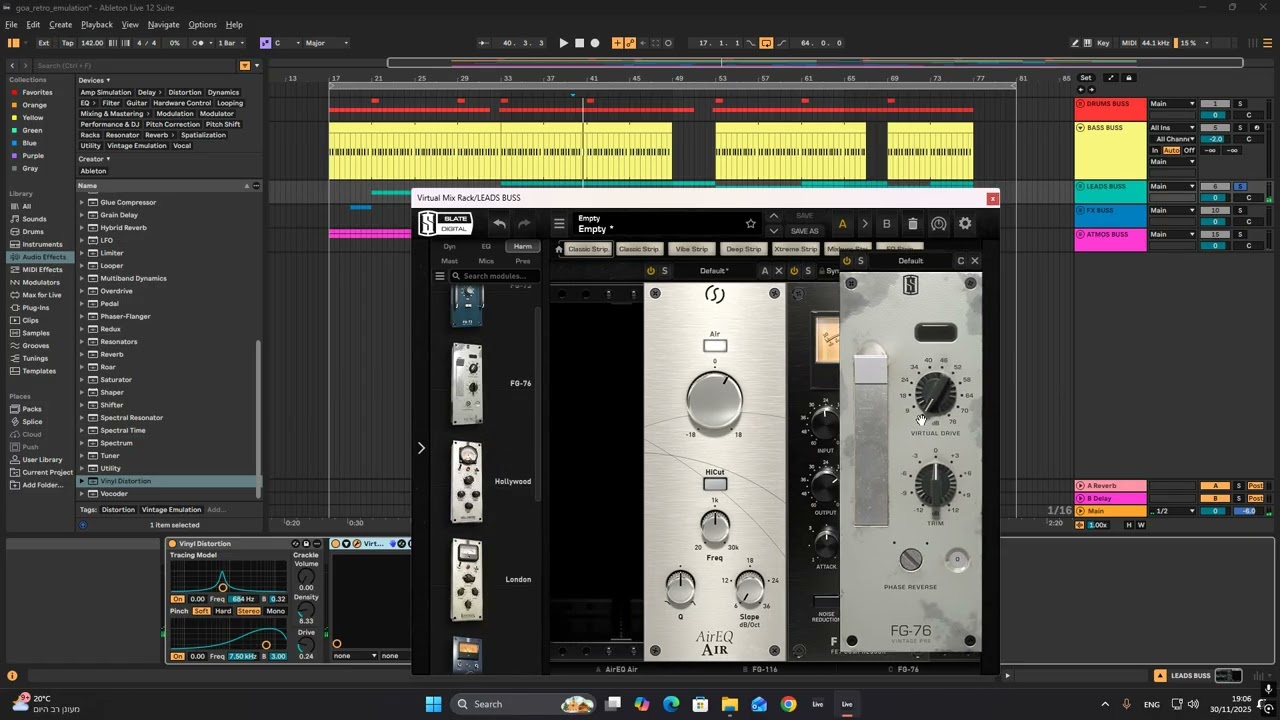The height and width of the screenshot is (720, 1280).
Task: Toggle the Phase Reverse switch on FG-76
Action: (911, 559)
